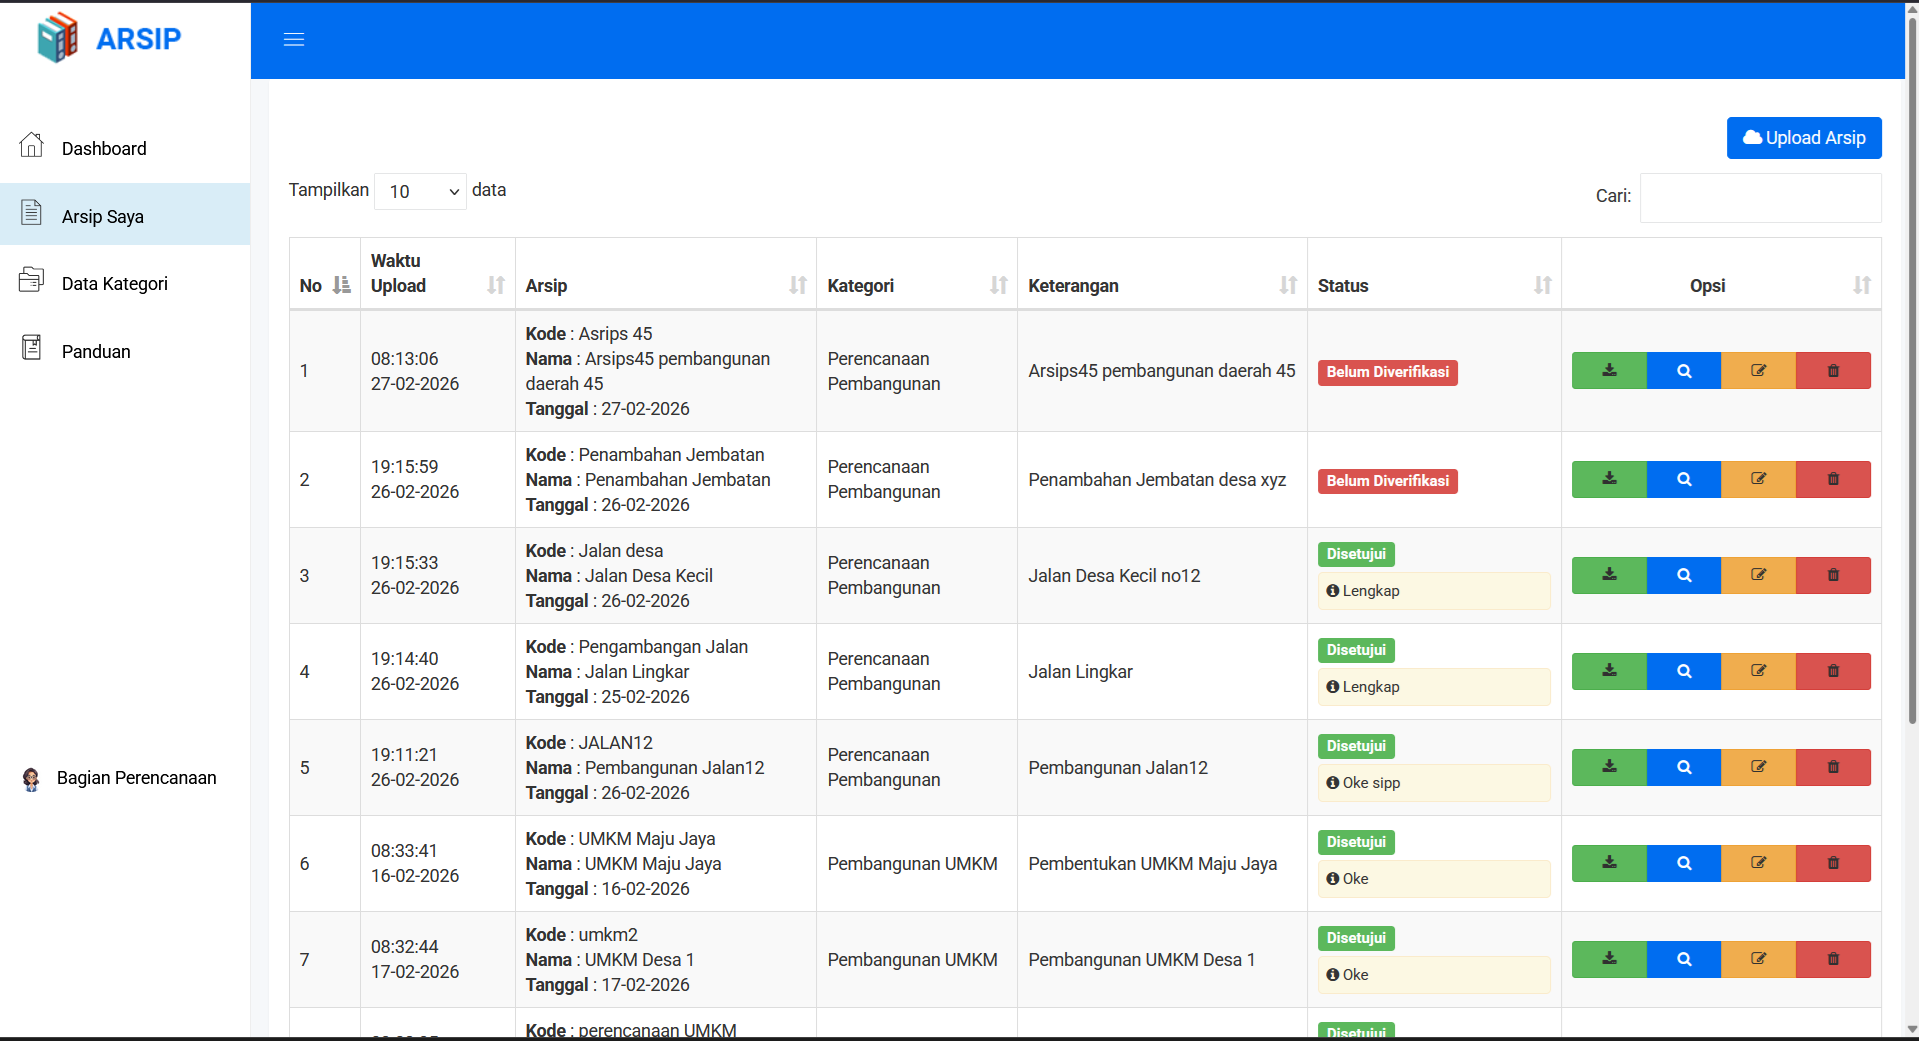Delete the JALAN12 archive entry
The width and height of the screenshot is (1919, 1041).
(x=1833, y=767)
